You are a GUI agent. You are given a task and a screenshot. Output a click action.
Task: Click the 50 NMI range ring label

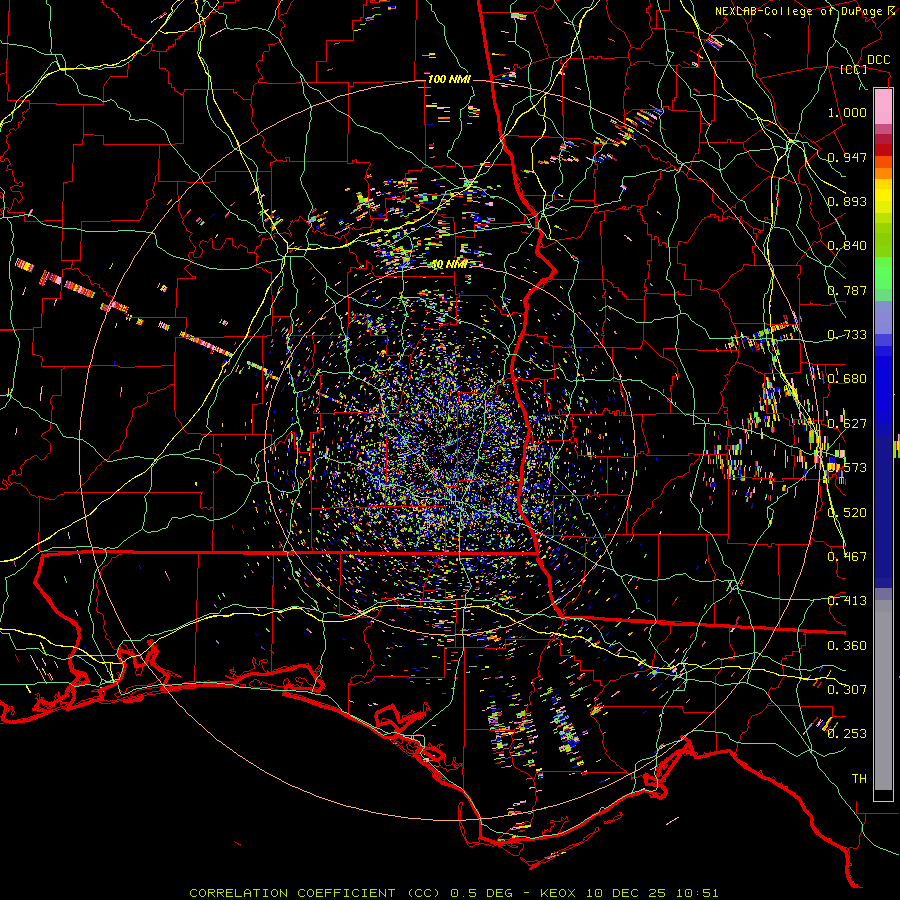point(449,264)
